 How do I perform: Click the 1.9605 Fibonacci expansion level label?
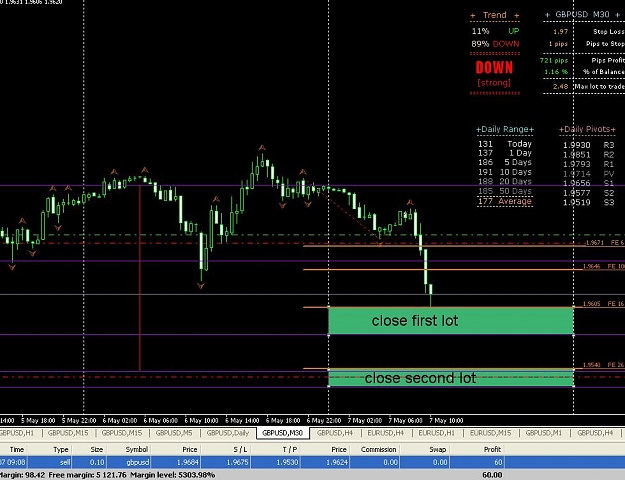point(592,304)
